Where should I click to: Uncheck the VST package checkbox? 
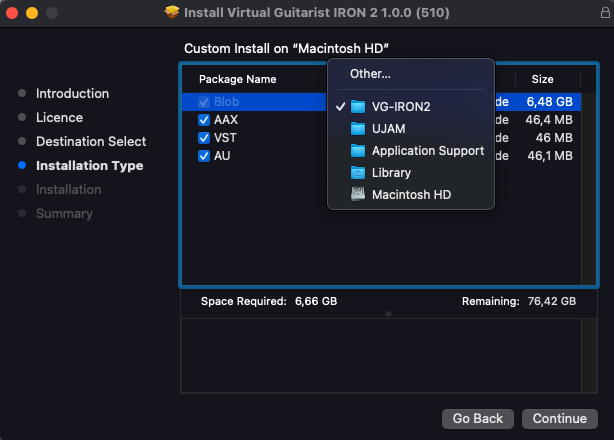[x=204, y=138]
